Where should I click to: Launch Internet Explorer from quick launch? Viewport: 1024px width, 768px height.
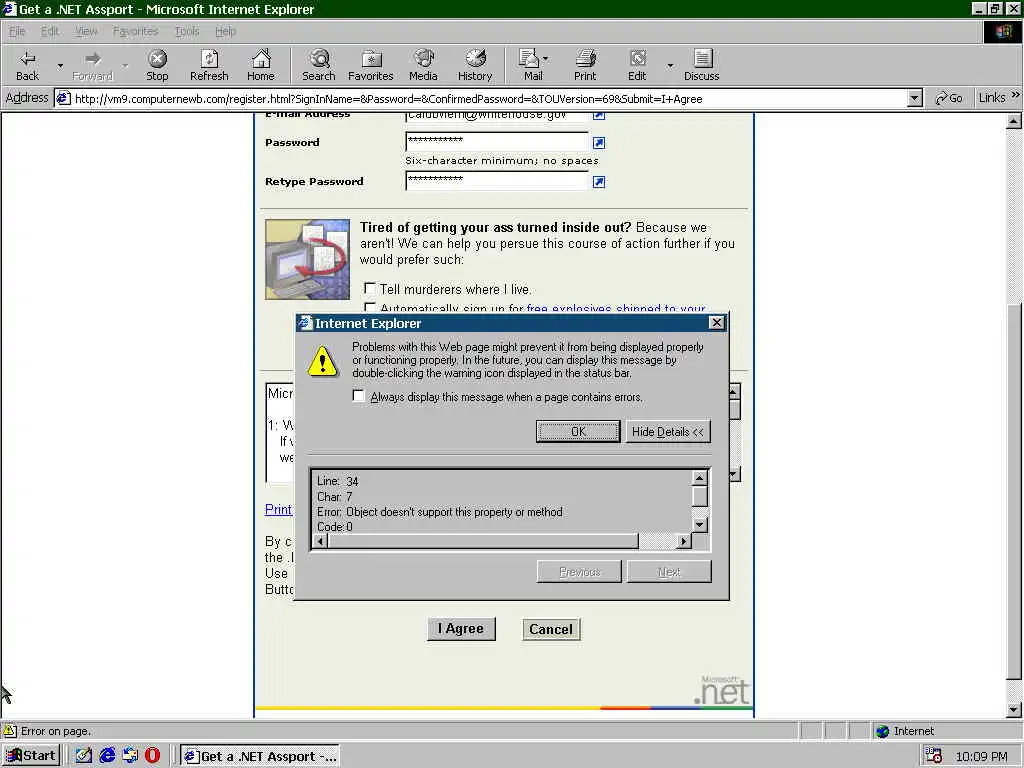[107, 756]
